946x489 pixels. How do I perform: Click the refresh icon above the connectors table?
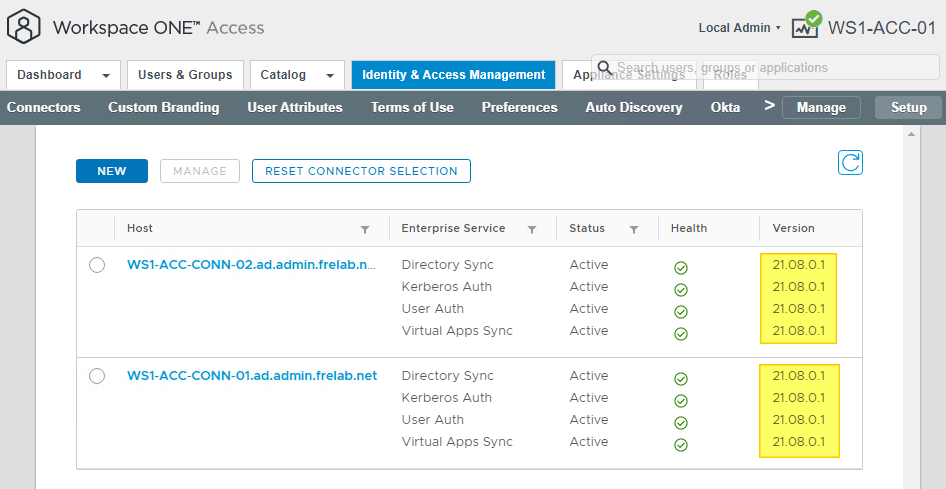(850, 163)
